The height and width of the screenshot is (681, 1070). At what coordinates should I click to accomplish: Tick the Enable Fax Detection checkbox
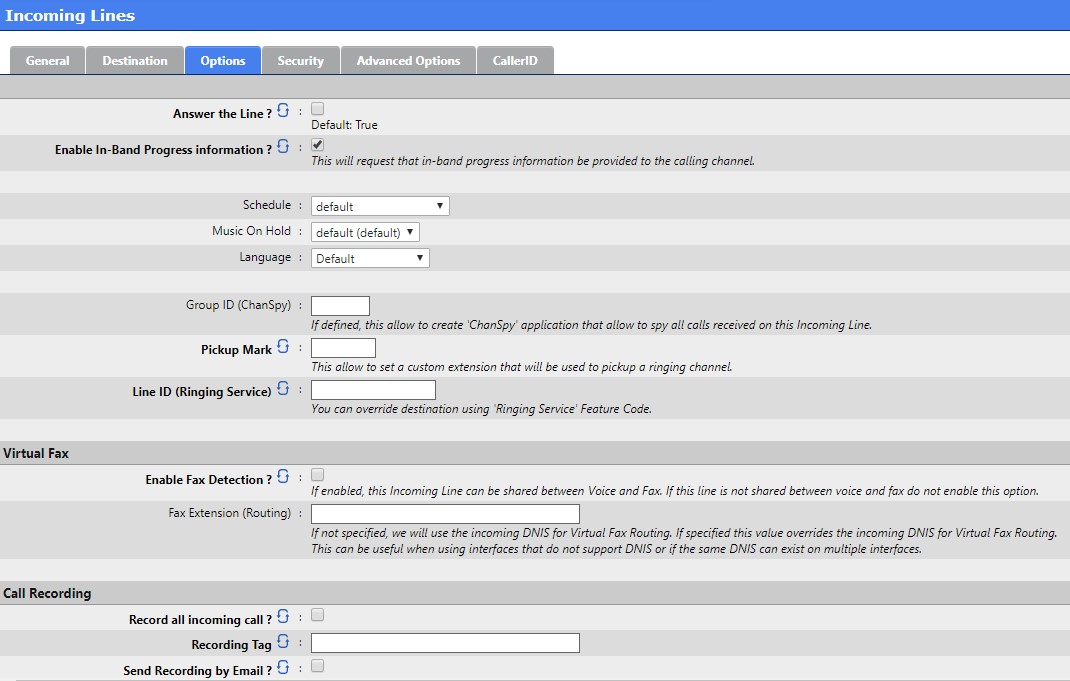click(x=318, y=475)
